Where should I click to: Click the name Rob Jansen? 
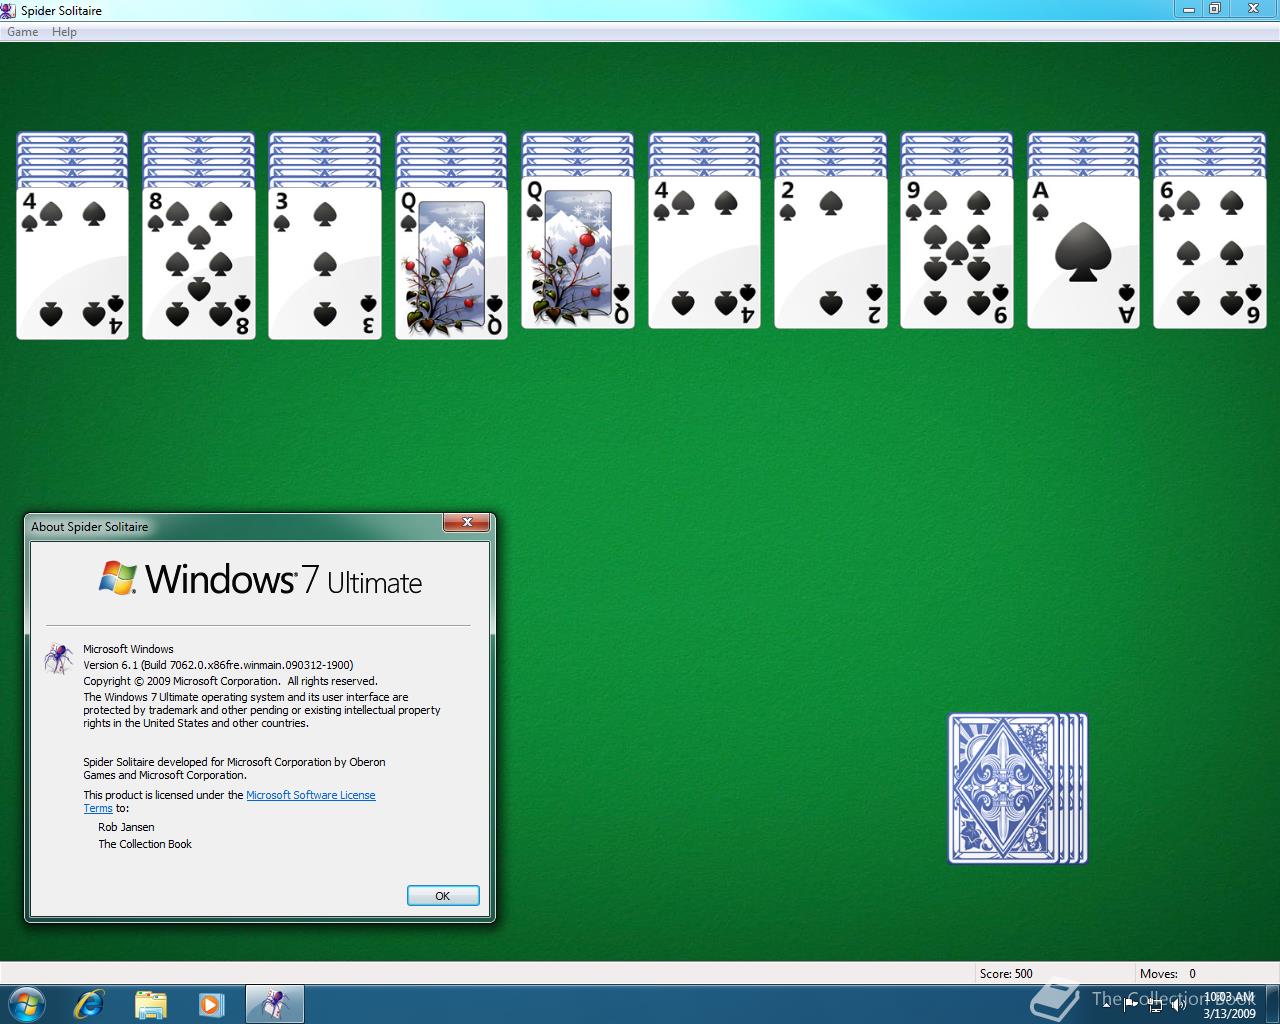tap(126, 827)
